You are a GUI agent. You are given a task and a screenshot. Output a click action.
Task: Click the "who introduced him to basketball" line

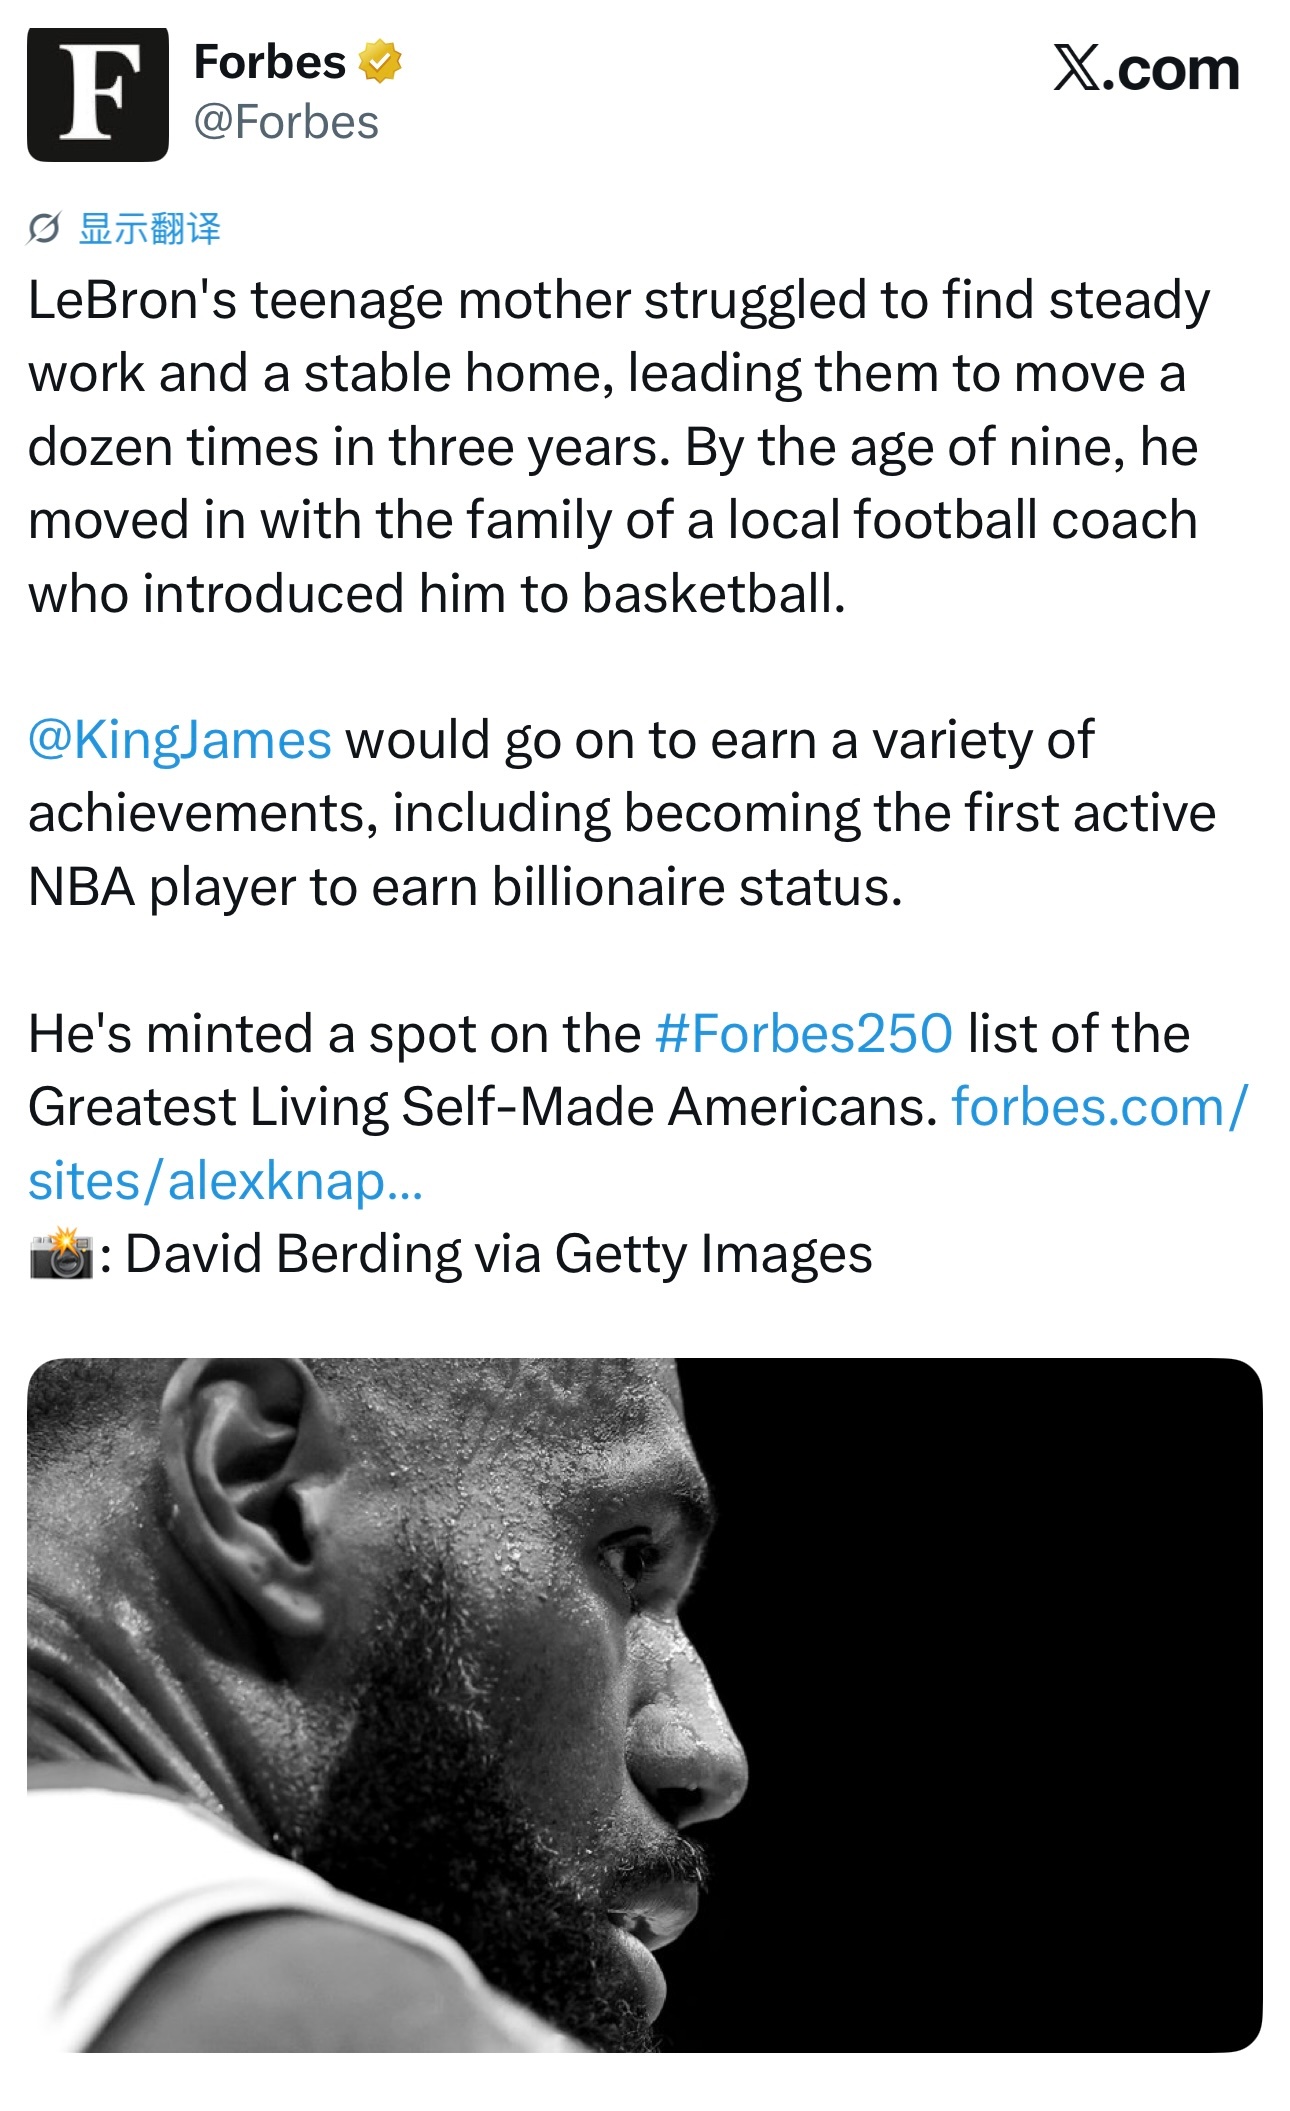436,594
